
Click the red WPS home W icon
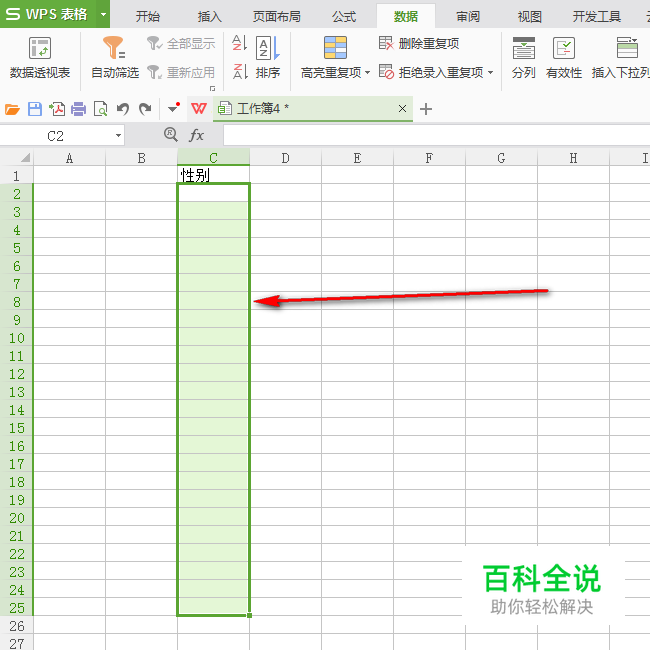point(199,109)
